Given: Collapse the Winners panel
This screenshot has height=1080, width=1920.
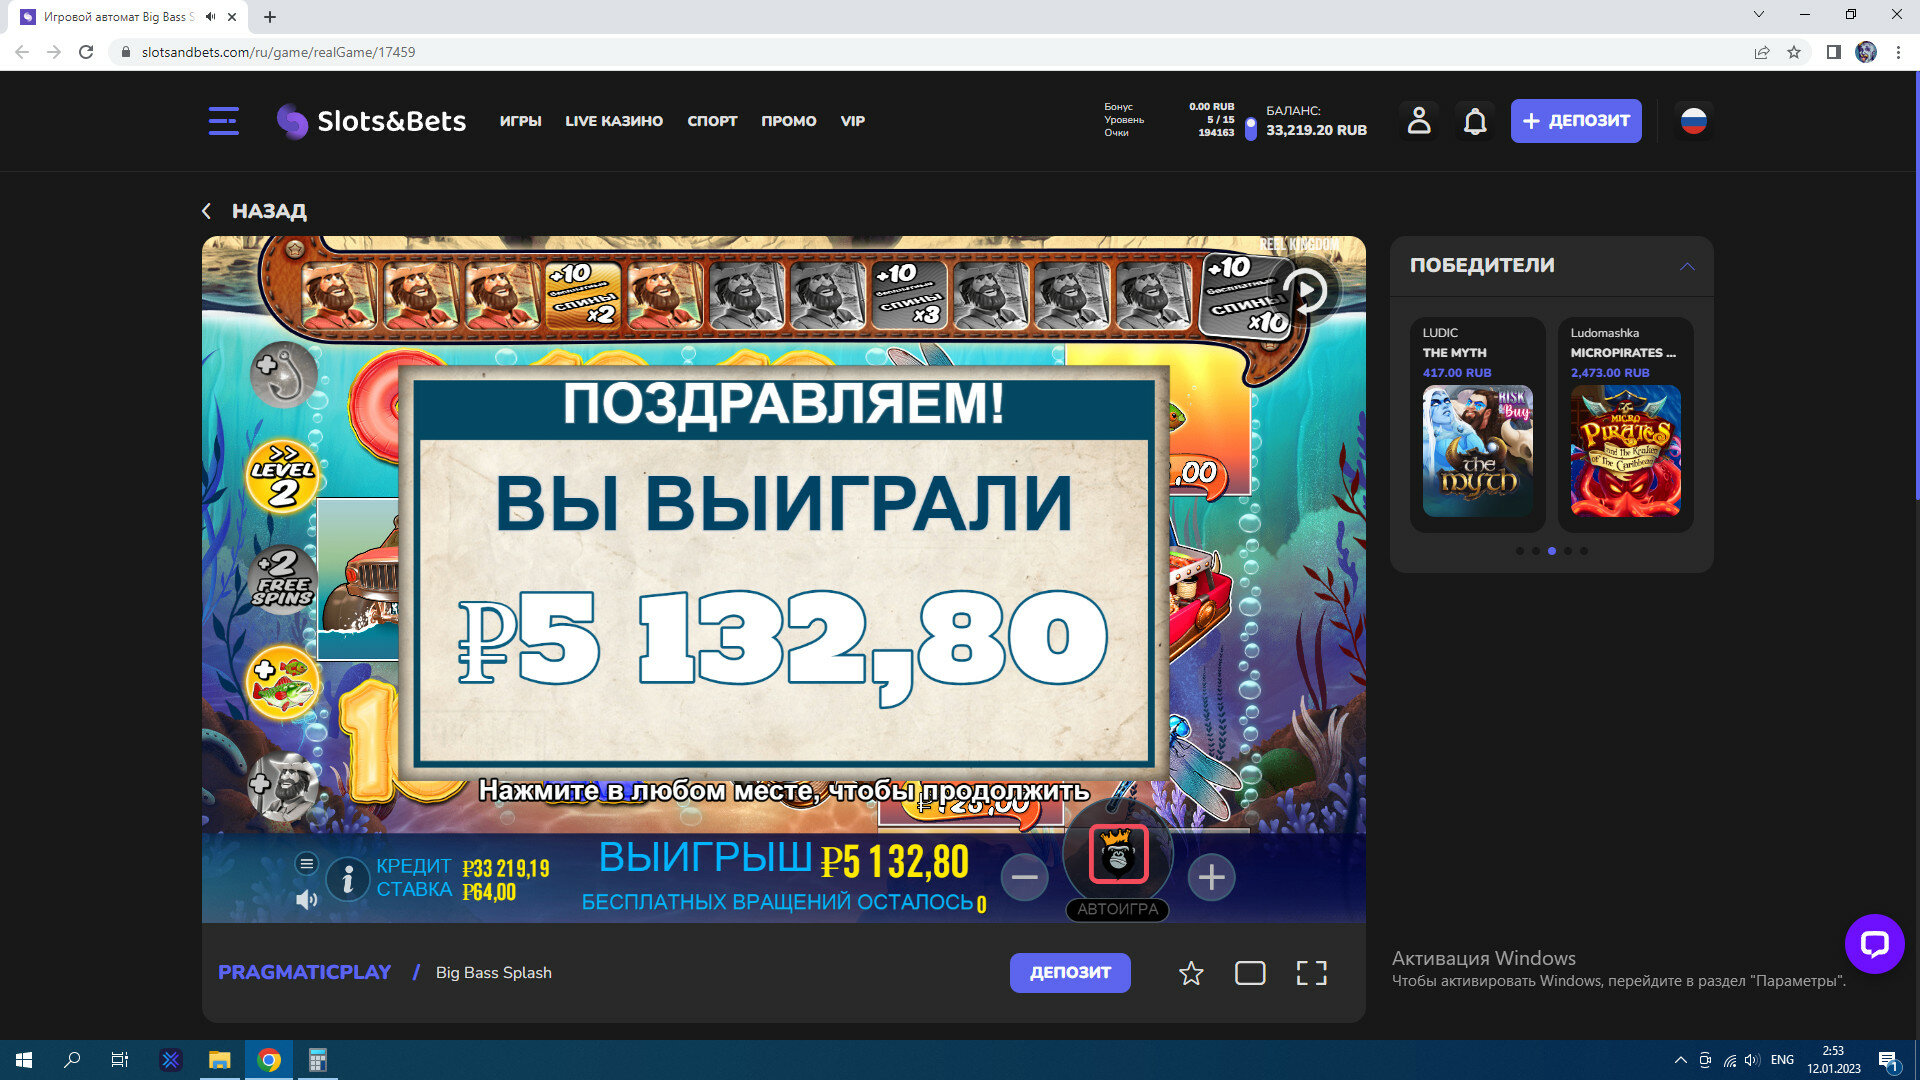Looking at the screenshot, I should click(x=1687, y=266).
